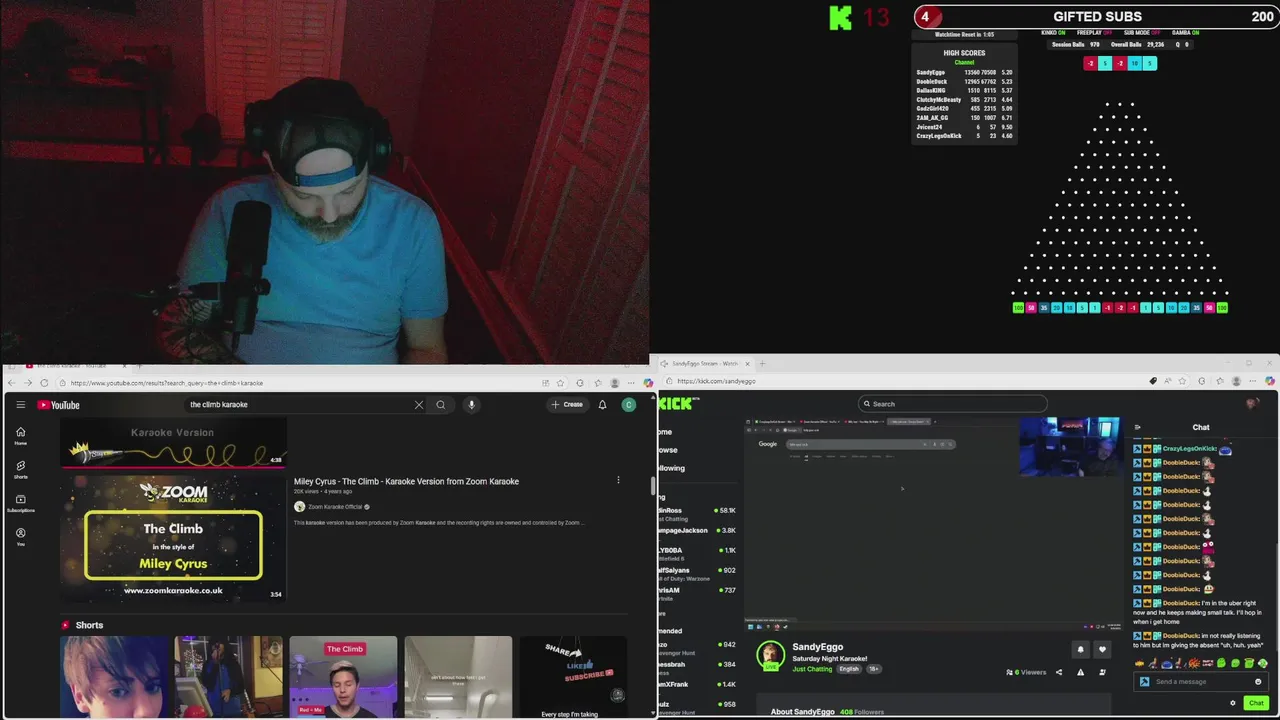Open the YouTube browser settings ellipsis menu
The width and height of the screenshot is (1280, 720).
click(x=631, y=383)
